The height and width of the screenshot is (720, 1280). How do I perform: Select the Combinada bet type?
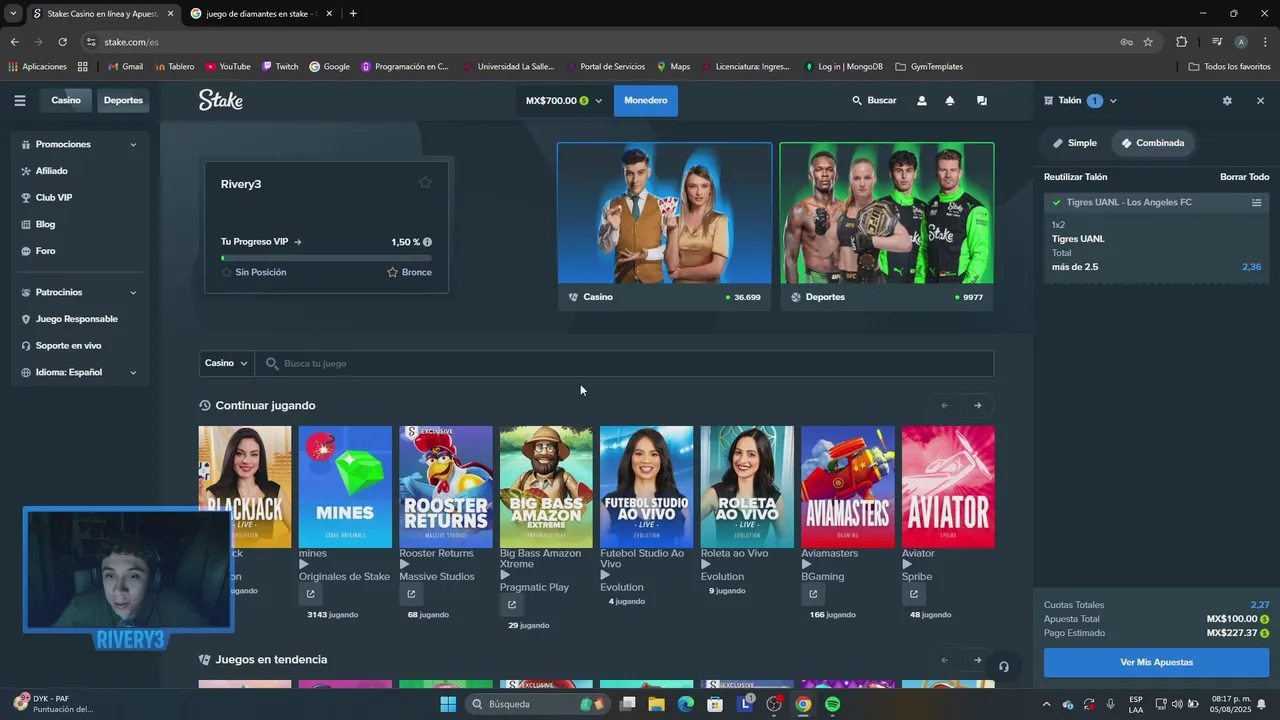click(1152, 143)
